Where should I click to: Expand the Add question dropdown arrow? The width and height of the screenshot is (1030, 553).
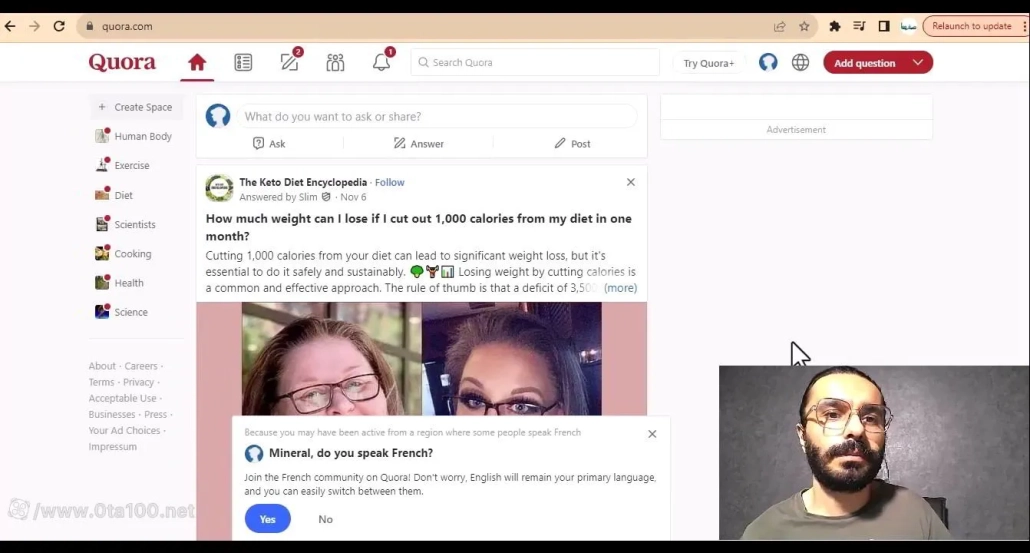[x=917, y=62]
